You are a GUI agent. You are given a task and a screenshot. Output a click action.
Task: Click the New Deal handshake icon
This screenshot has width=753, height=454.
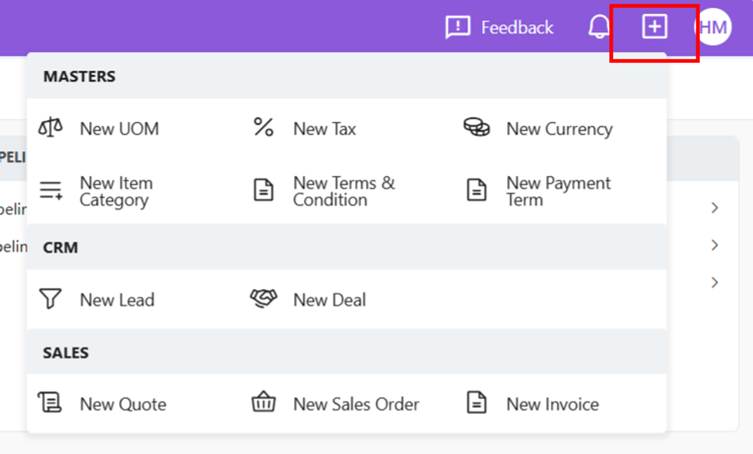(x=263, y=299)
